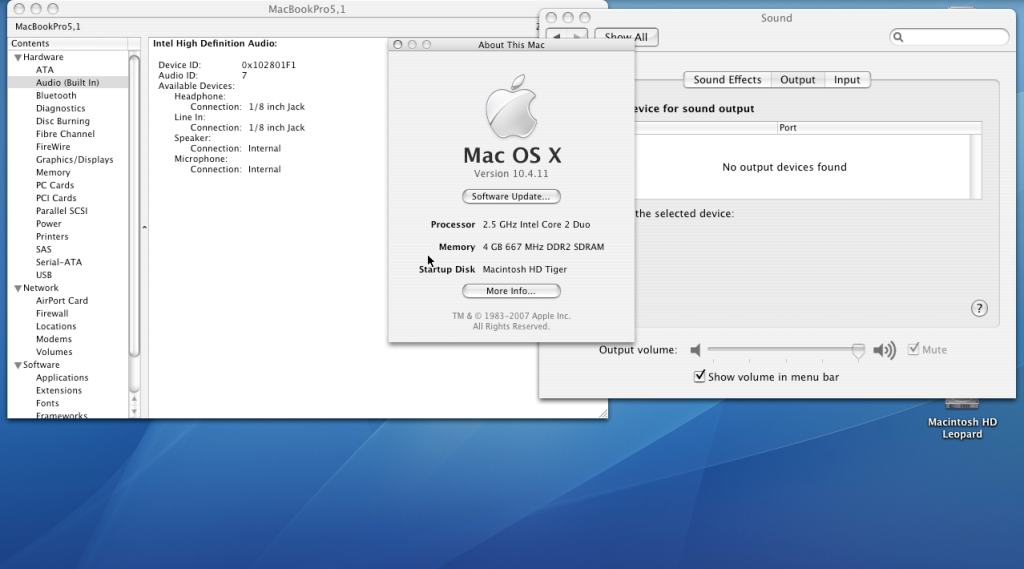Adjust the Output volume slider knob

click(858, 350)
